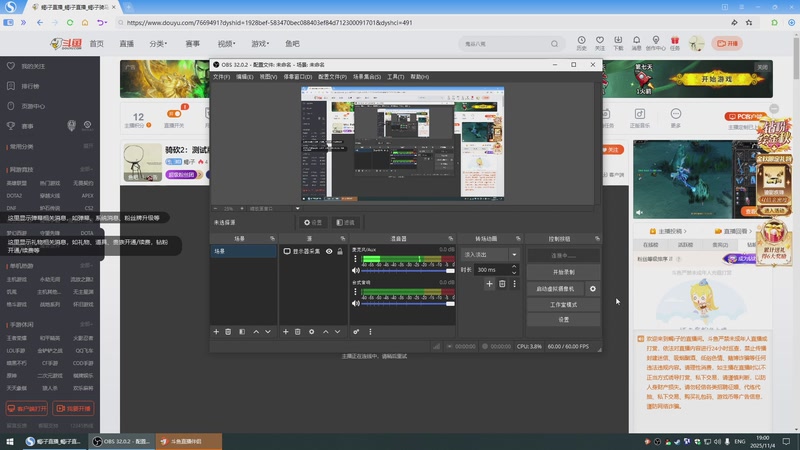The image size is (800, 450).
Task: Move scene down in Scenes panel
Action: click(x=268, y=332)
